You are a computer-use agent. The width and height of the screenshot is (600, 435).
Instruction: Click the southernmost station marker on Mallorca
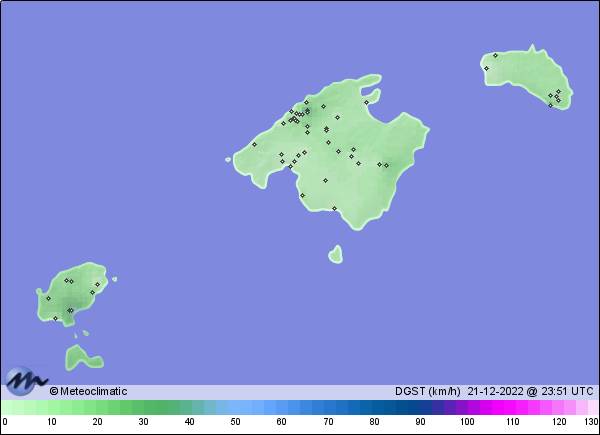[334, 208]
